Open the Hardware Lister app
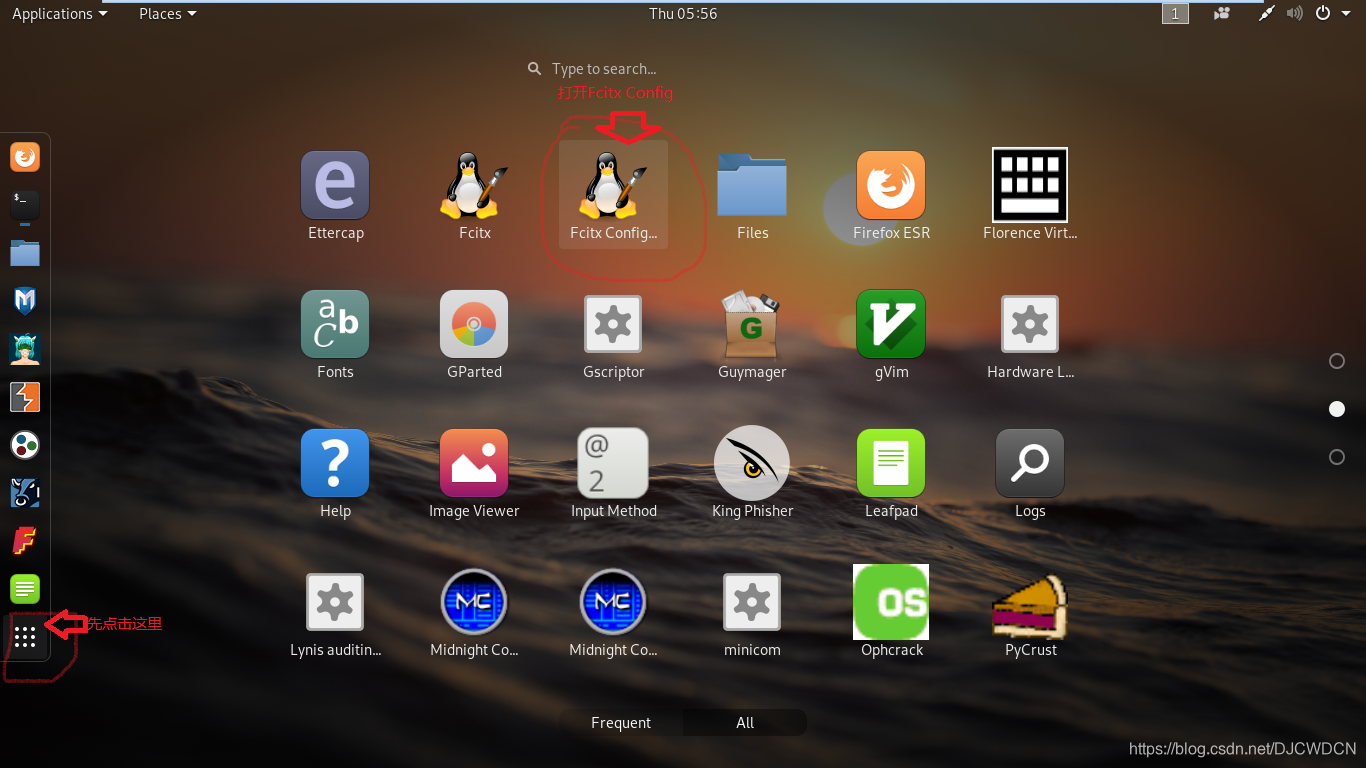Viewport: 1366px width, 768px height. coord(1030,335)
